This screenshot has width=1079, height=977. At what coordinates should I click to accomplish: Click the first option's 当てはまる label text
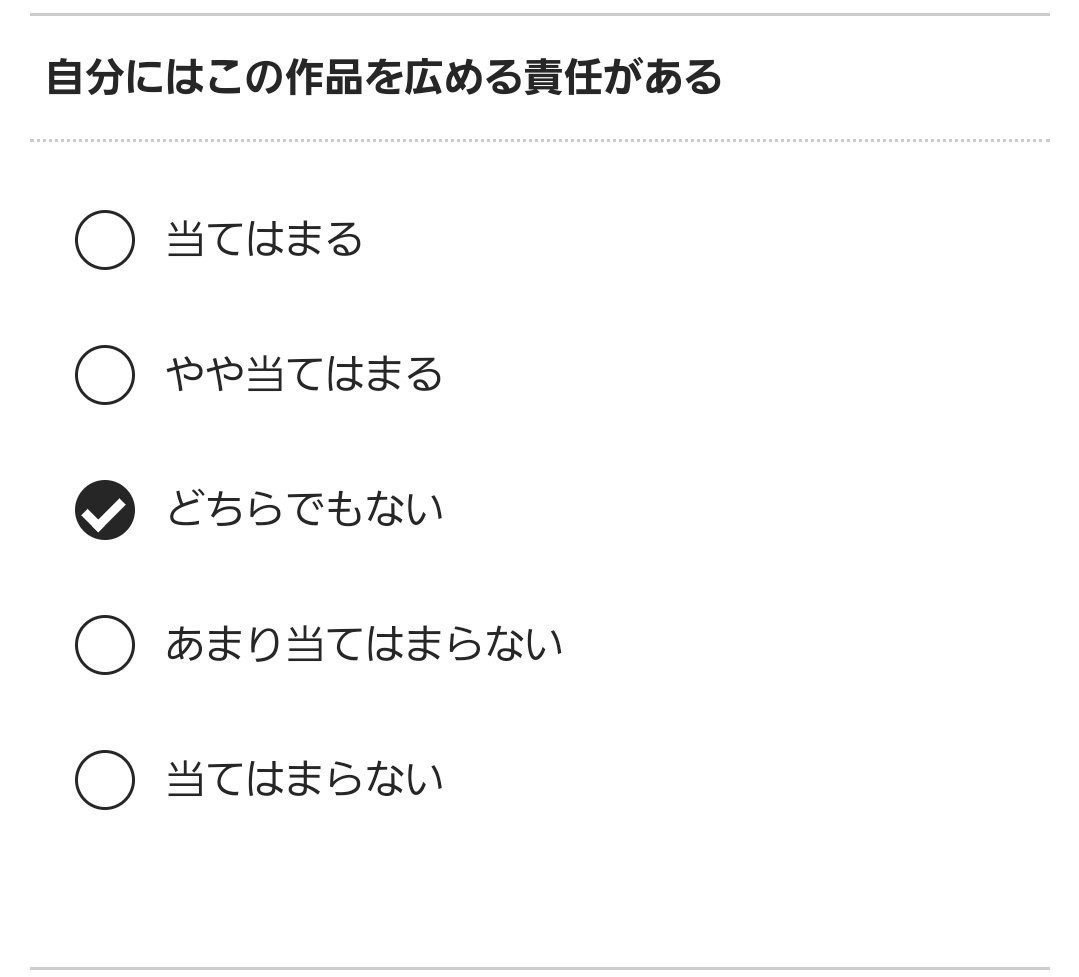click(264, 240)
